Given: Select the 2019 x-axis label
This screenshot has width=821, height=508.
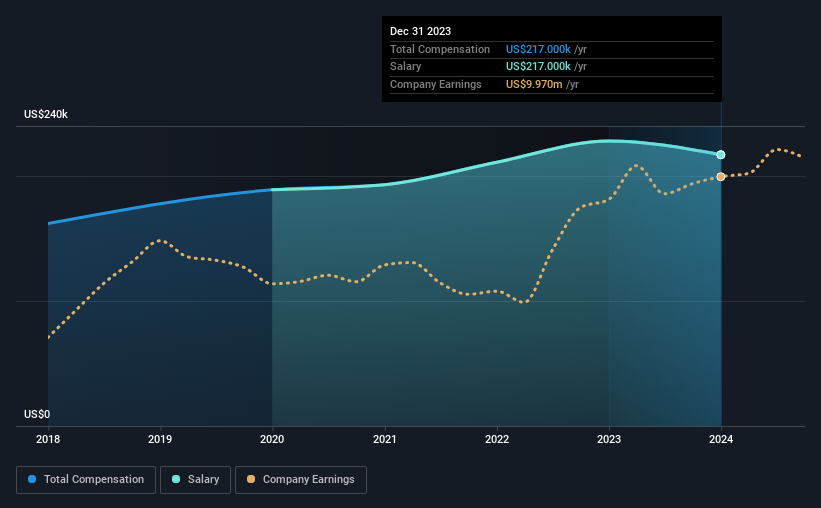Looking at the screenshot, I should tap(160, 439).
